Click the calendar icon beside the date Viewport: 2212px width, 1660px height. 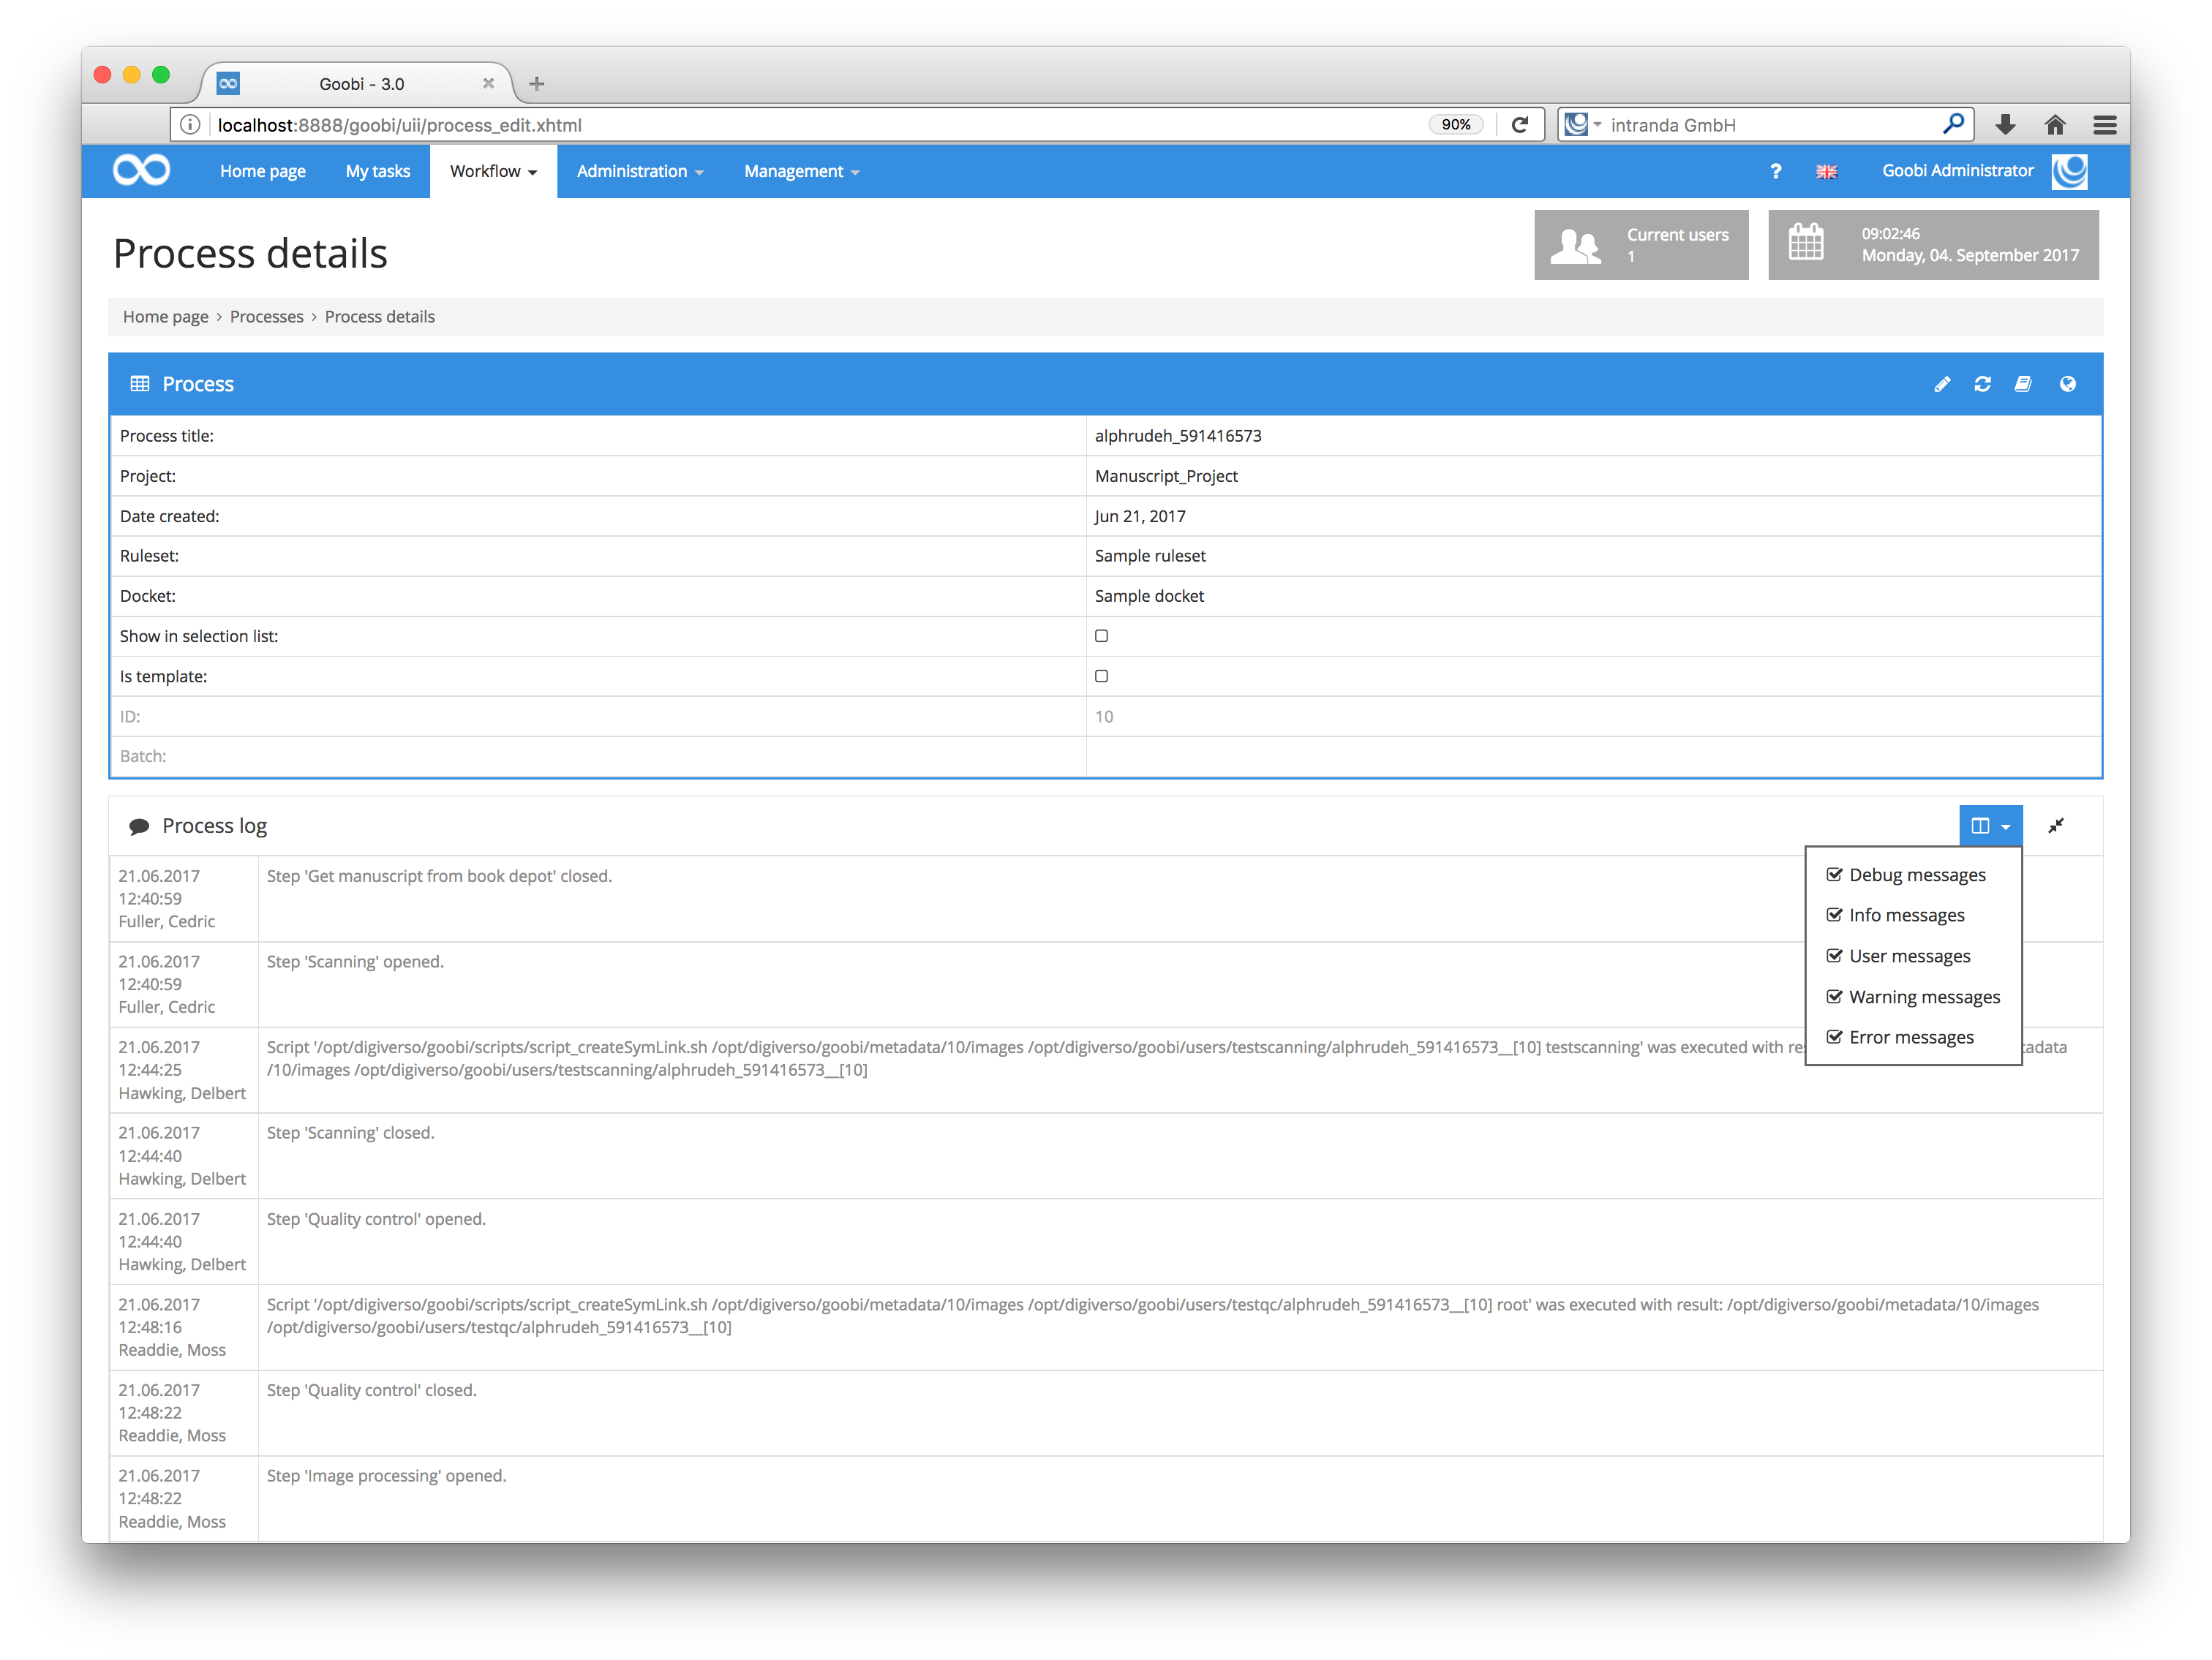click(1806, 243)
